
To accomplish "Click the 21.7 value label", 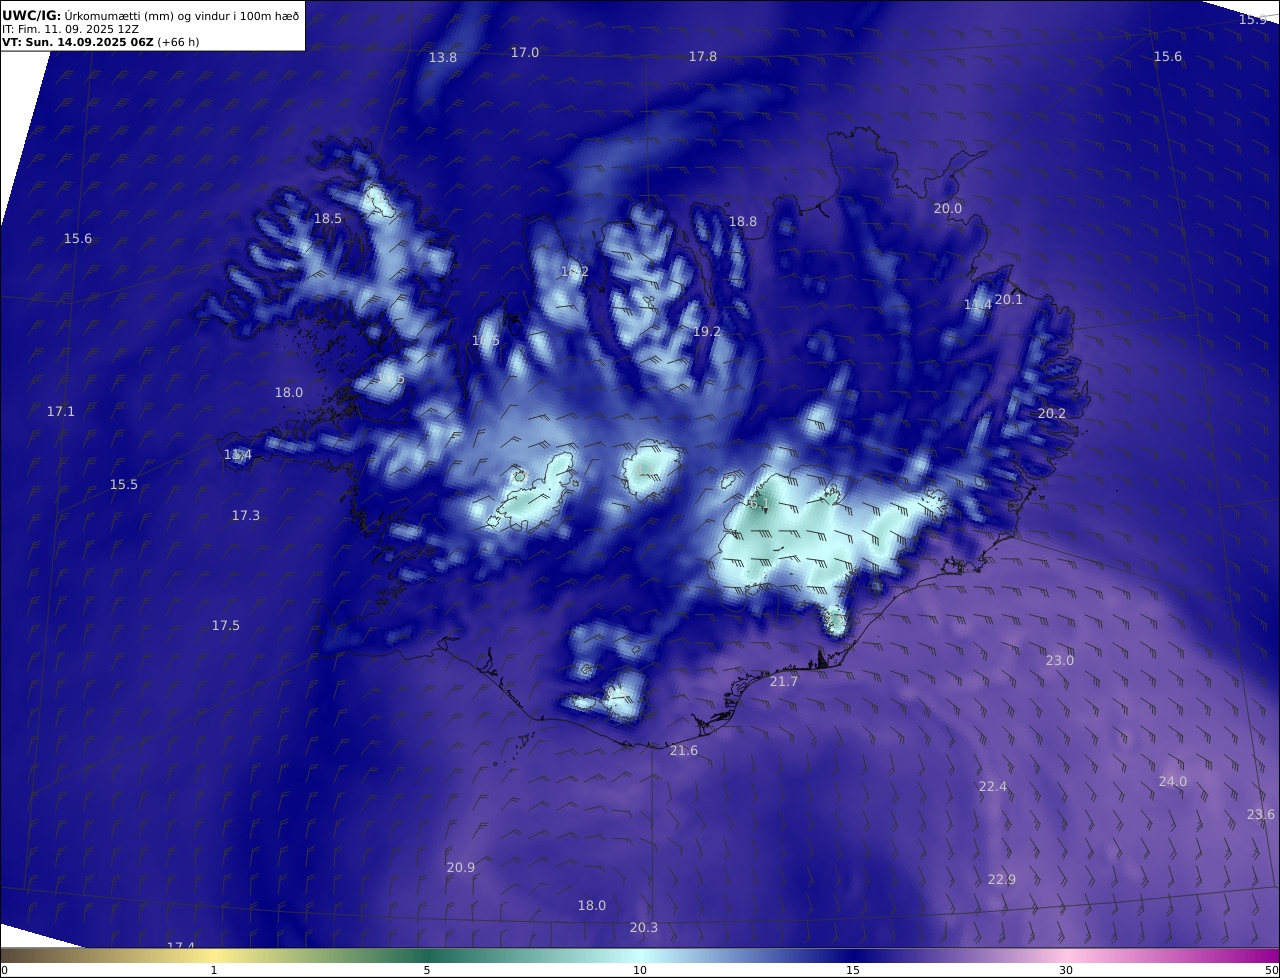I will click(x=784, y=682).
